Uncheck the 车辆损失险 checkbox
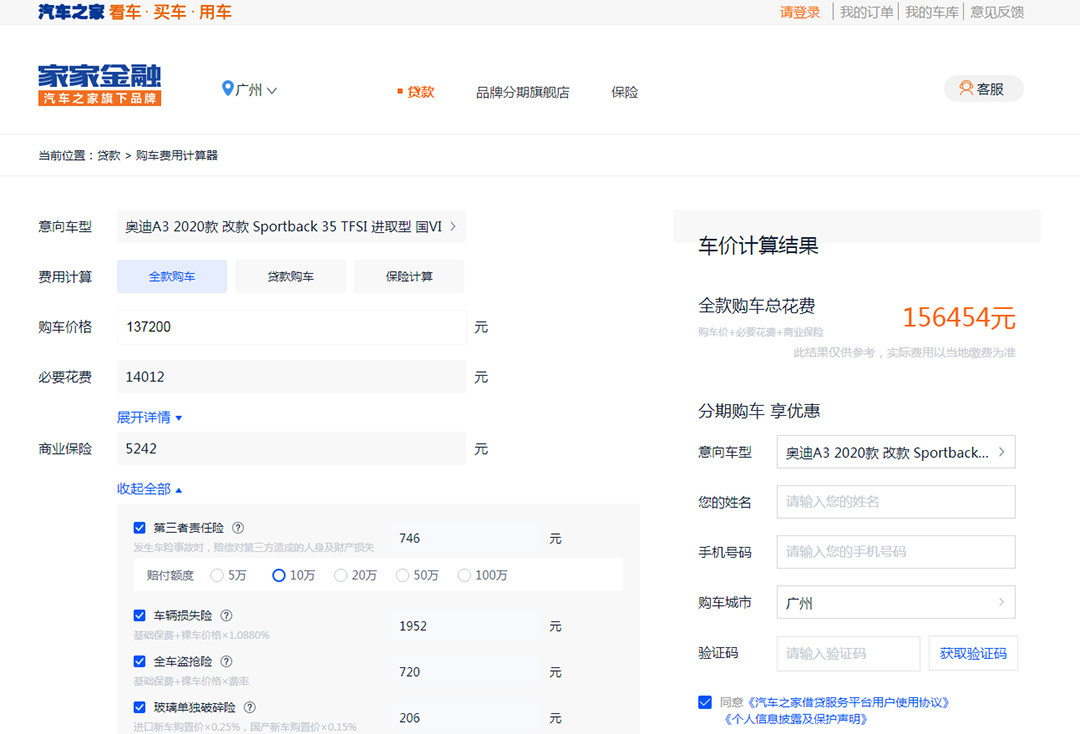 click(x=140, y=616)
